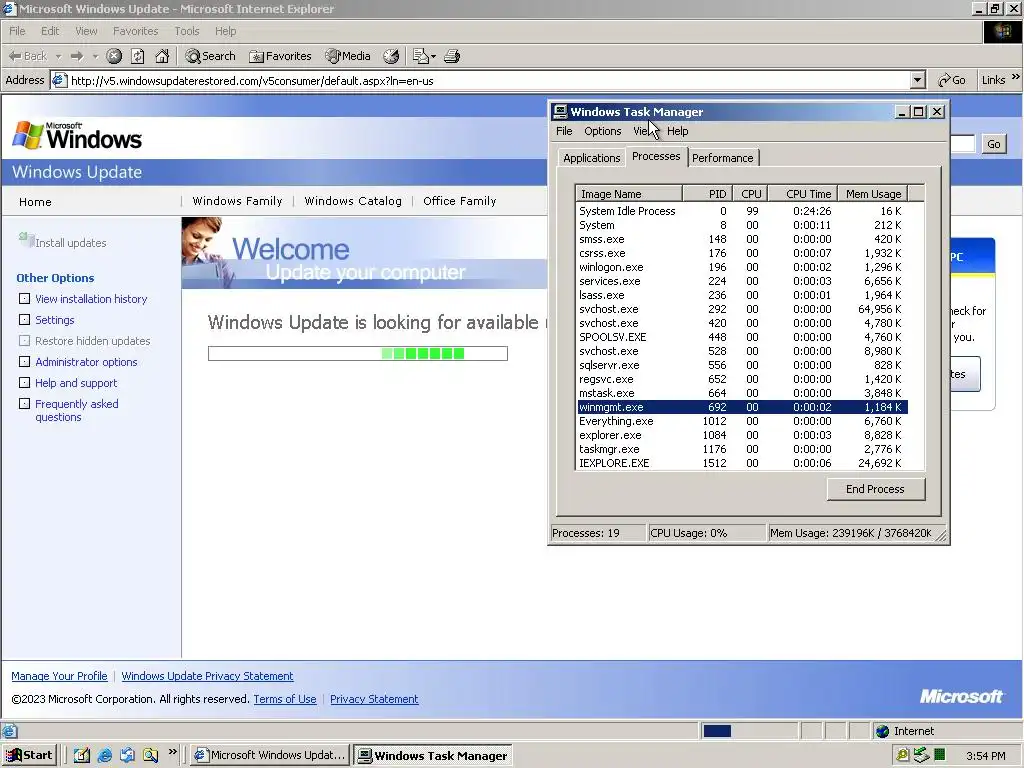Open View installation history link
The width and height of the screenshot is (1024, 768).
point(91,298)
